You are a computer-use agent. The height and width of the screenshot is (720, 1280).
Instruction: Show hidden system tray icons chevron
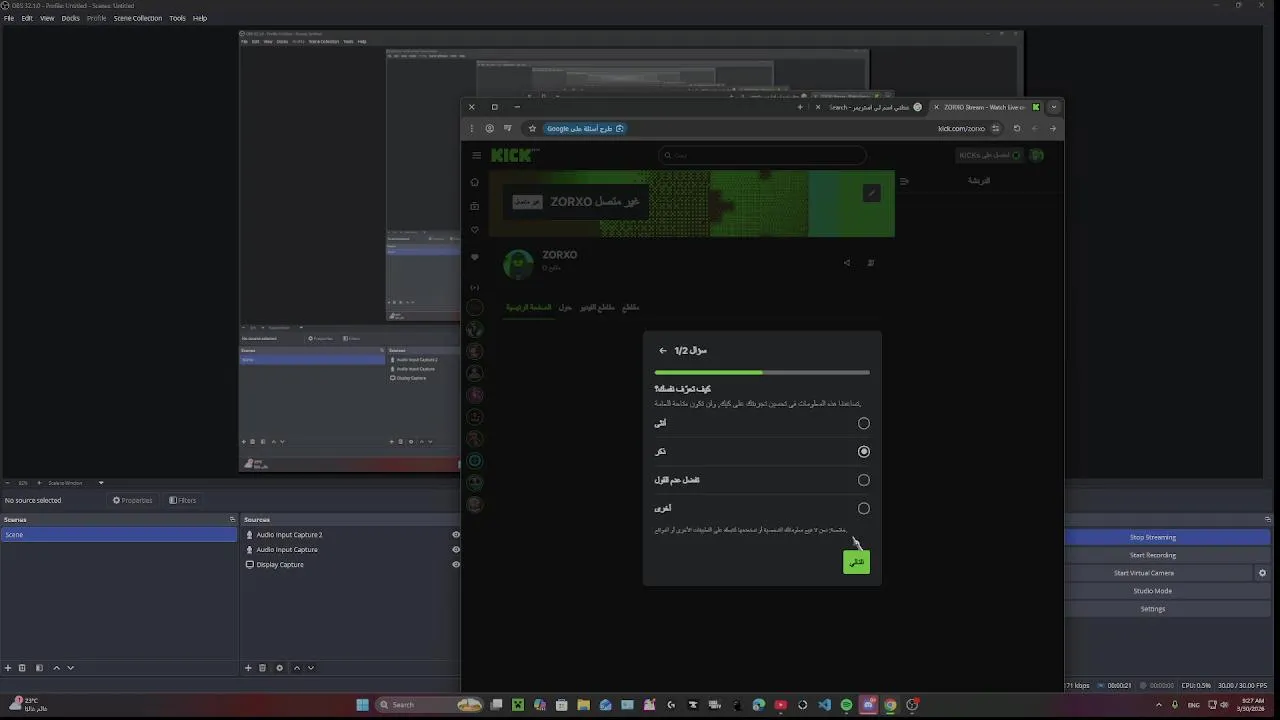tap(1157, 705)
